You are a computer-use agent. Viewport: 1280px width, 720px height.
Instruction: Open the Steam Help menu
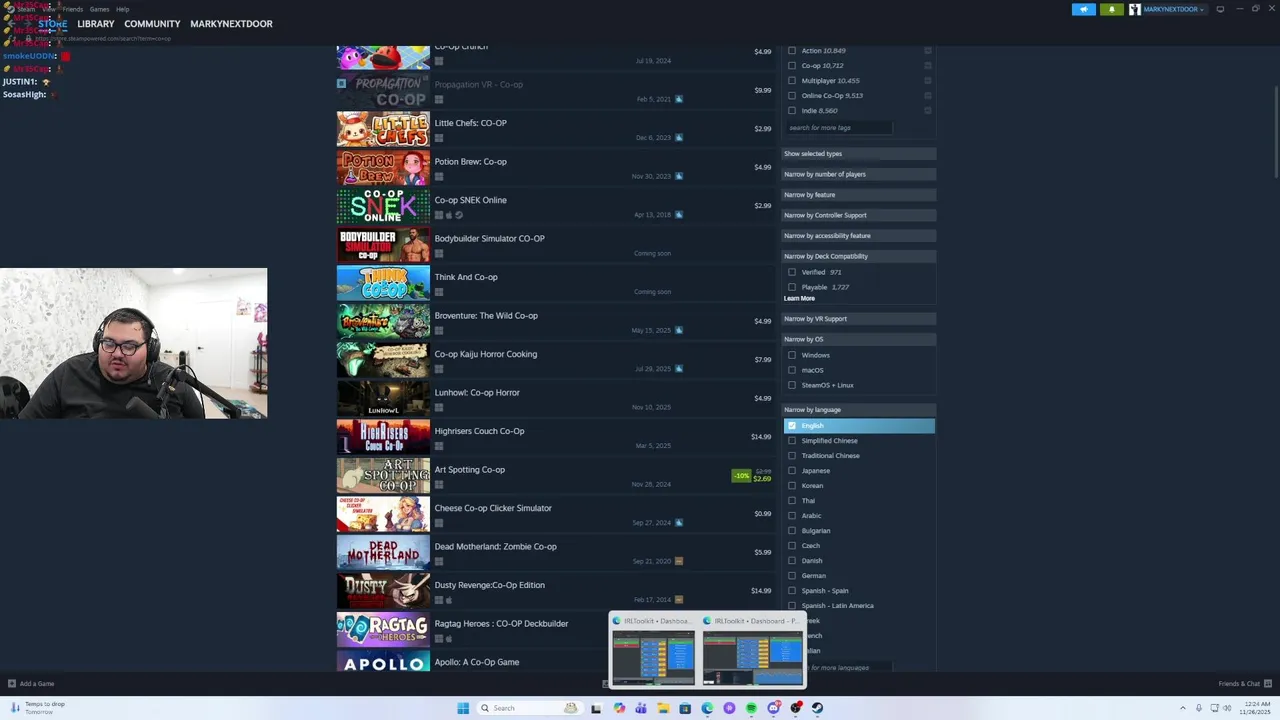122,9
